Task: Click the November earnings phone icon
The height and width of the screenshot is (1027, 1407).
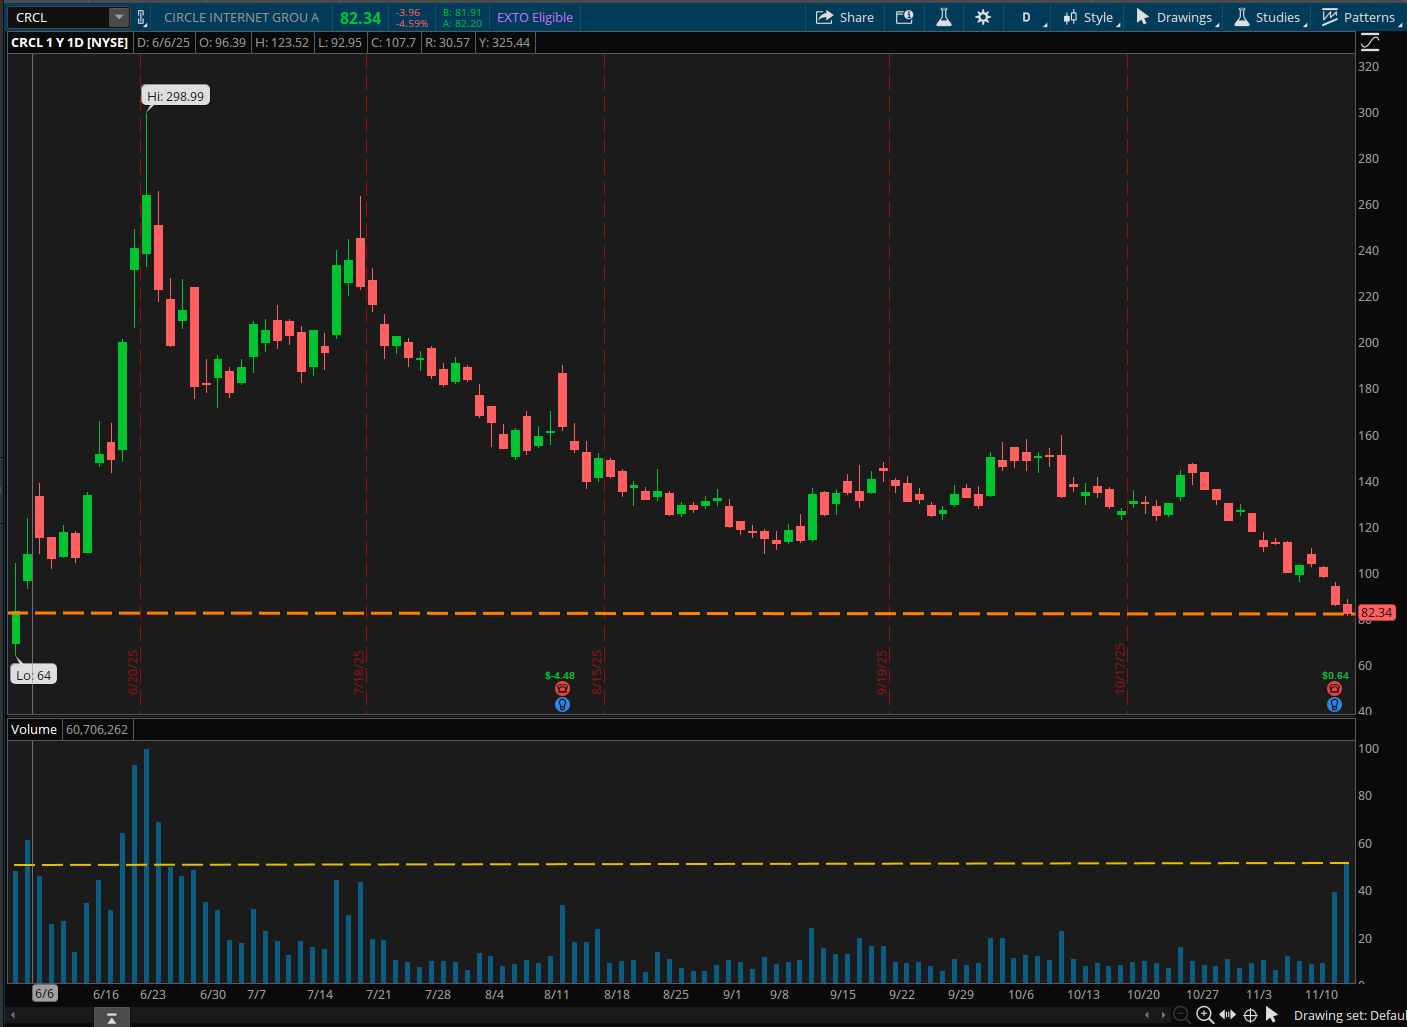Action: (1334, 689)
